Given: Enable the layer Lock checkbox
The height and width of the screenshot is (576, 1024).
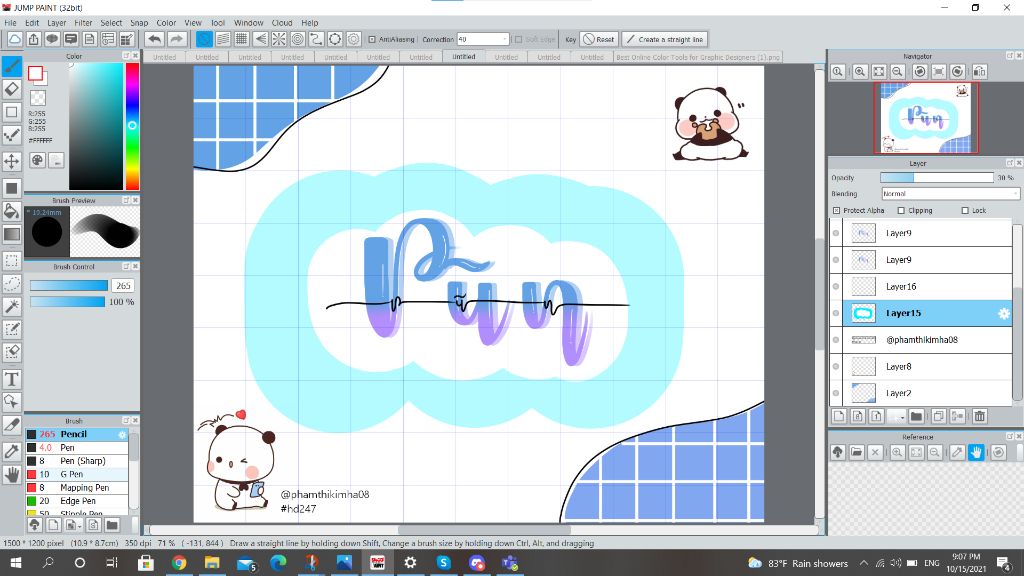Looking at the screenshot, I should 965,210.
